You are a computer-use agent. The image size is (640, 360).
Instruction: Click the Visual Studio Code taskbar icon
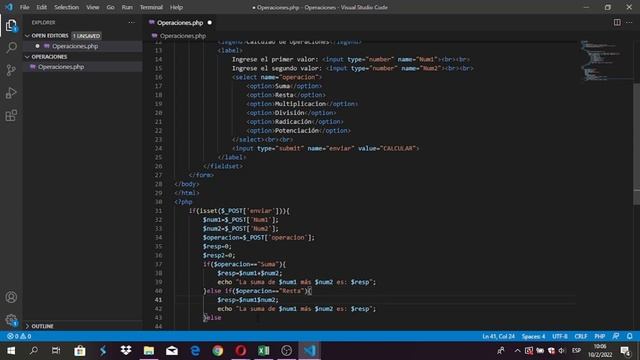(x=310, y=351)
